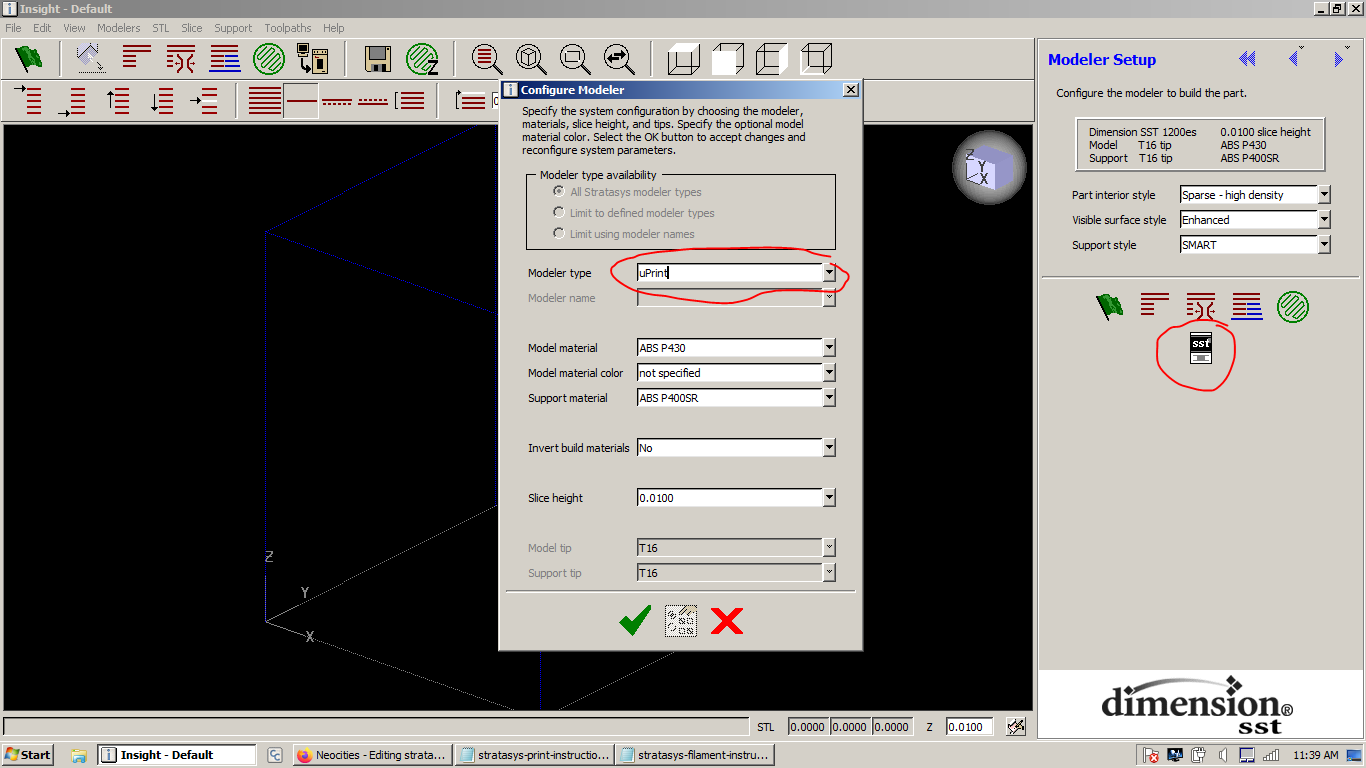Click the magnifier with swap arrows icon

[619, 59]
